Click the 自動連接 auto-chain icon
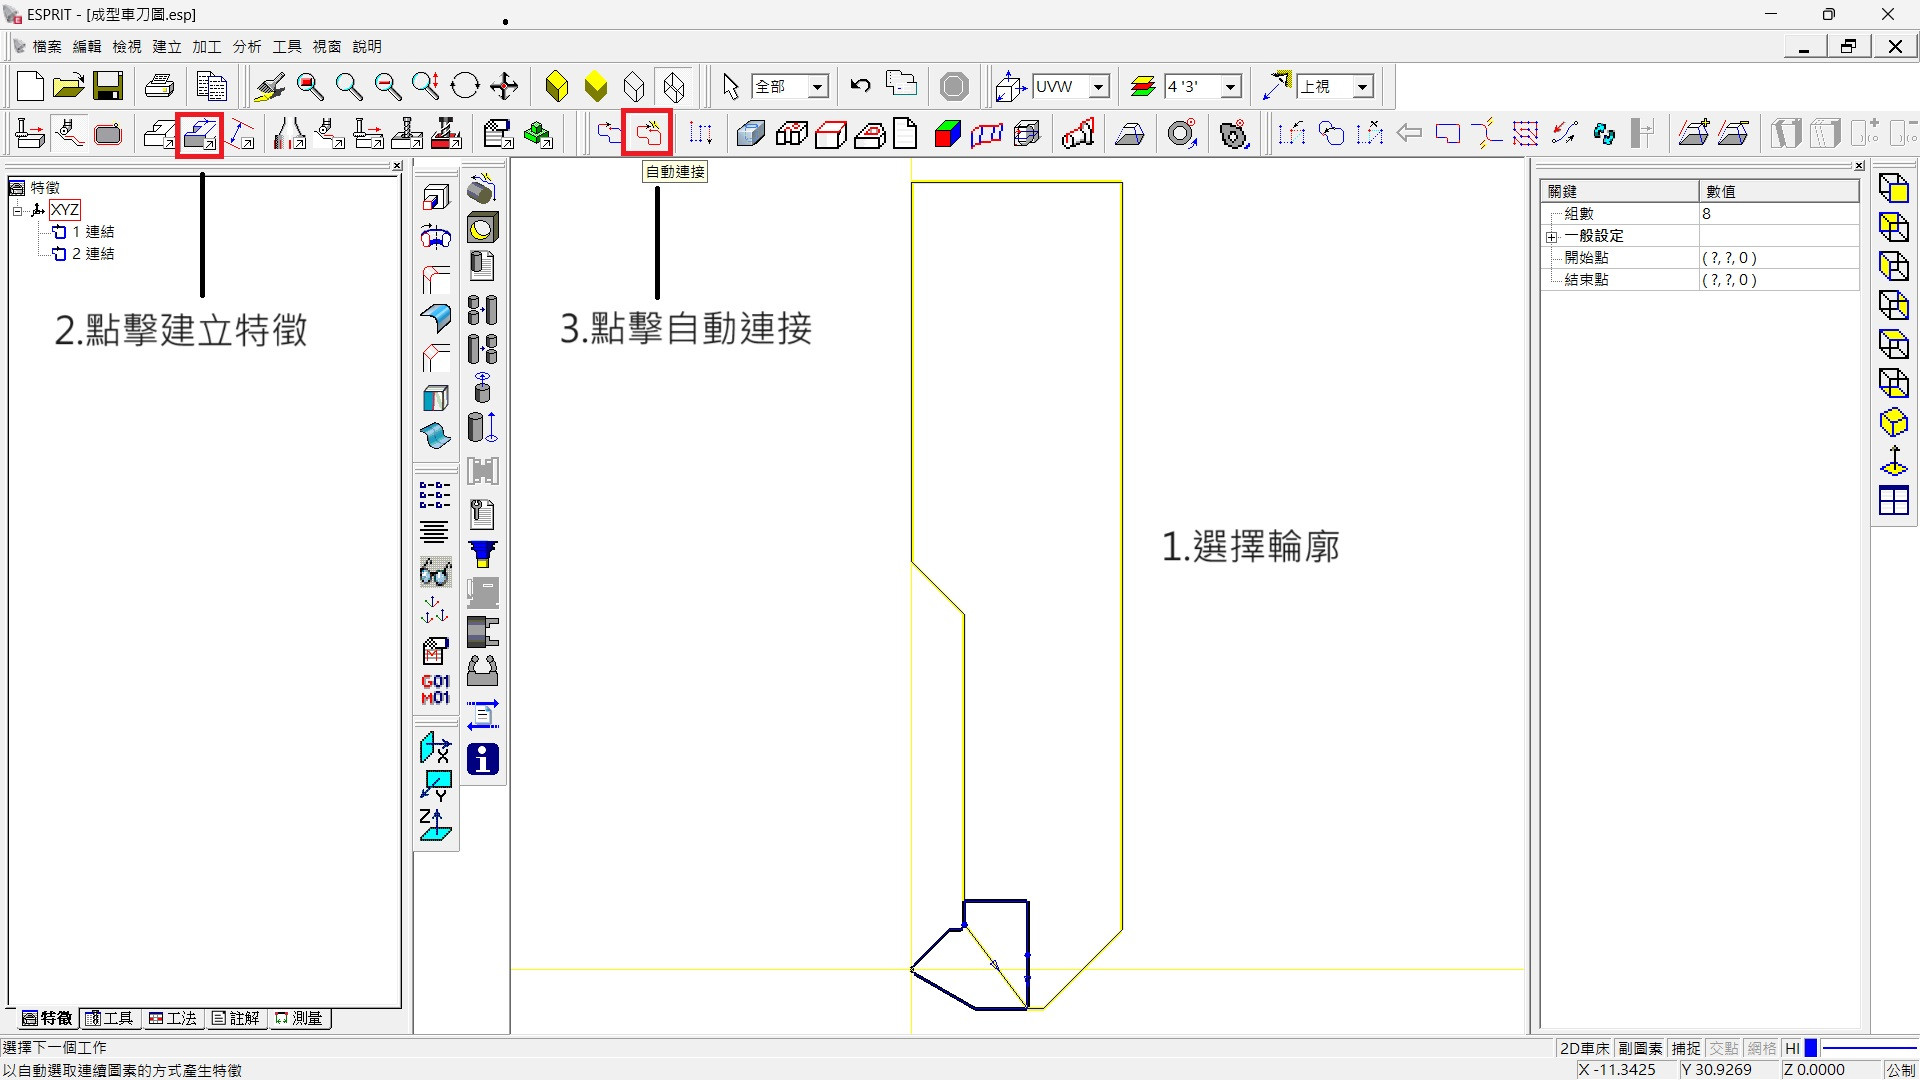 click(x=647, y=133)
